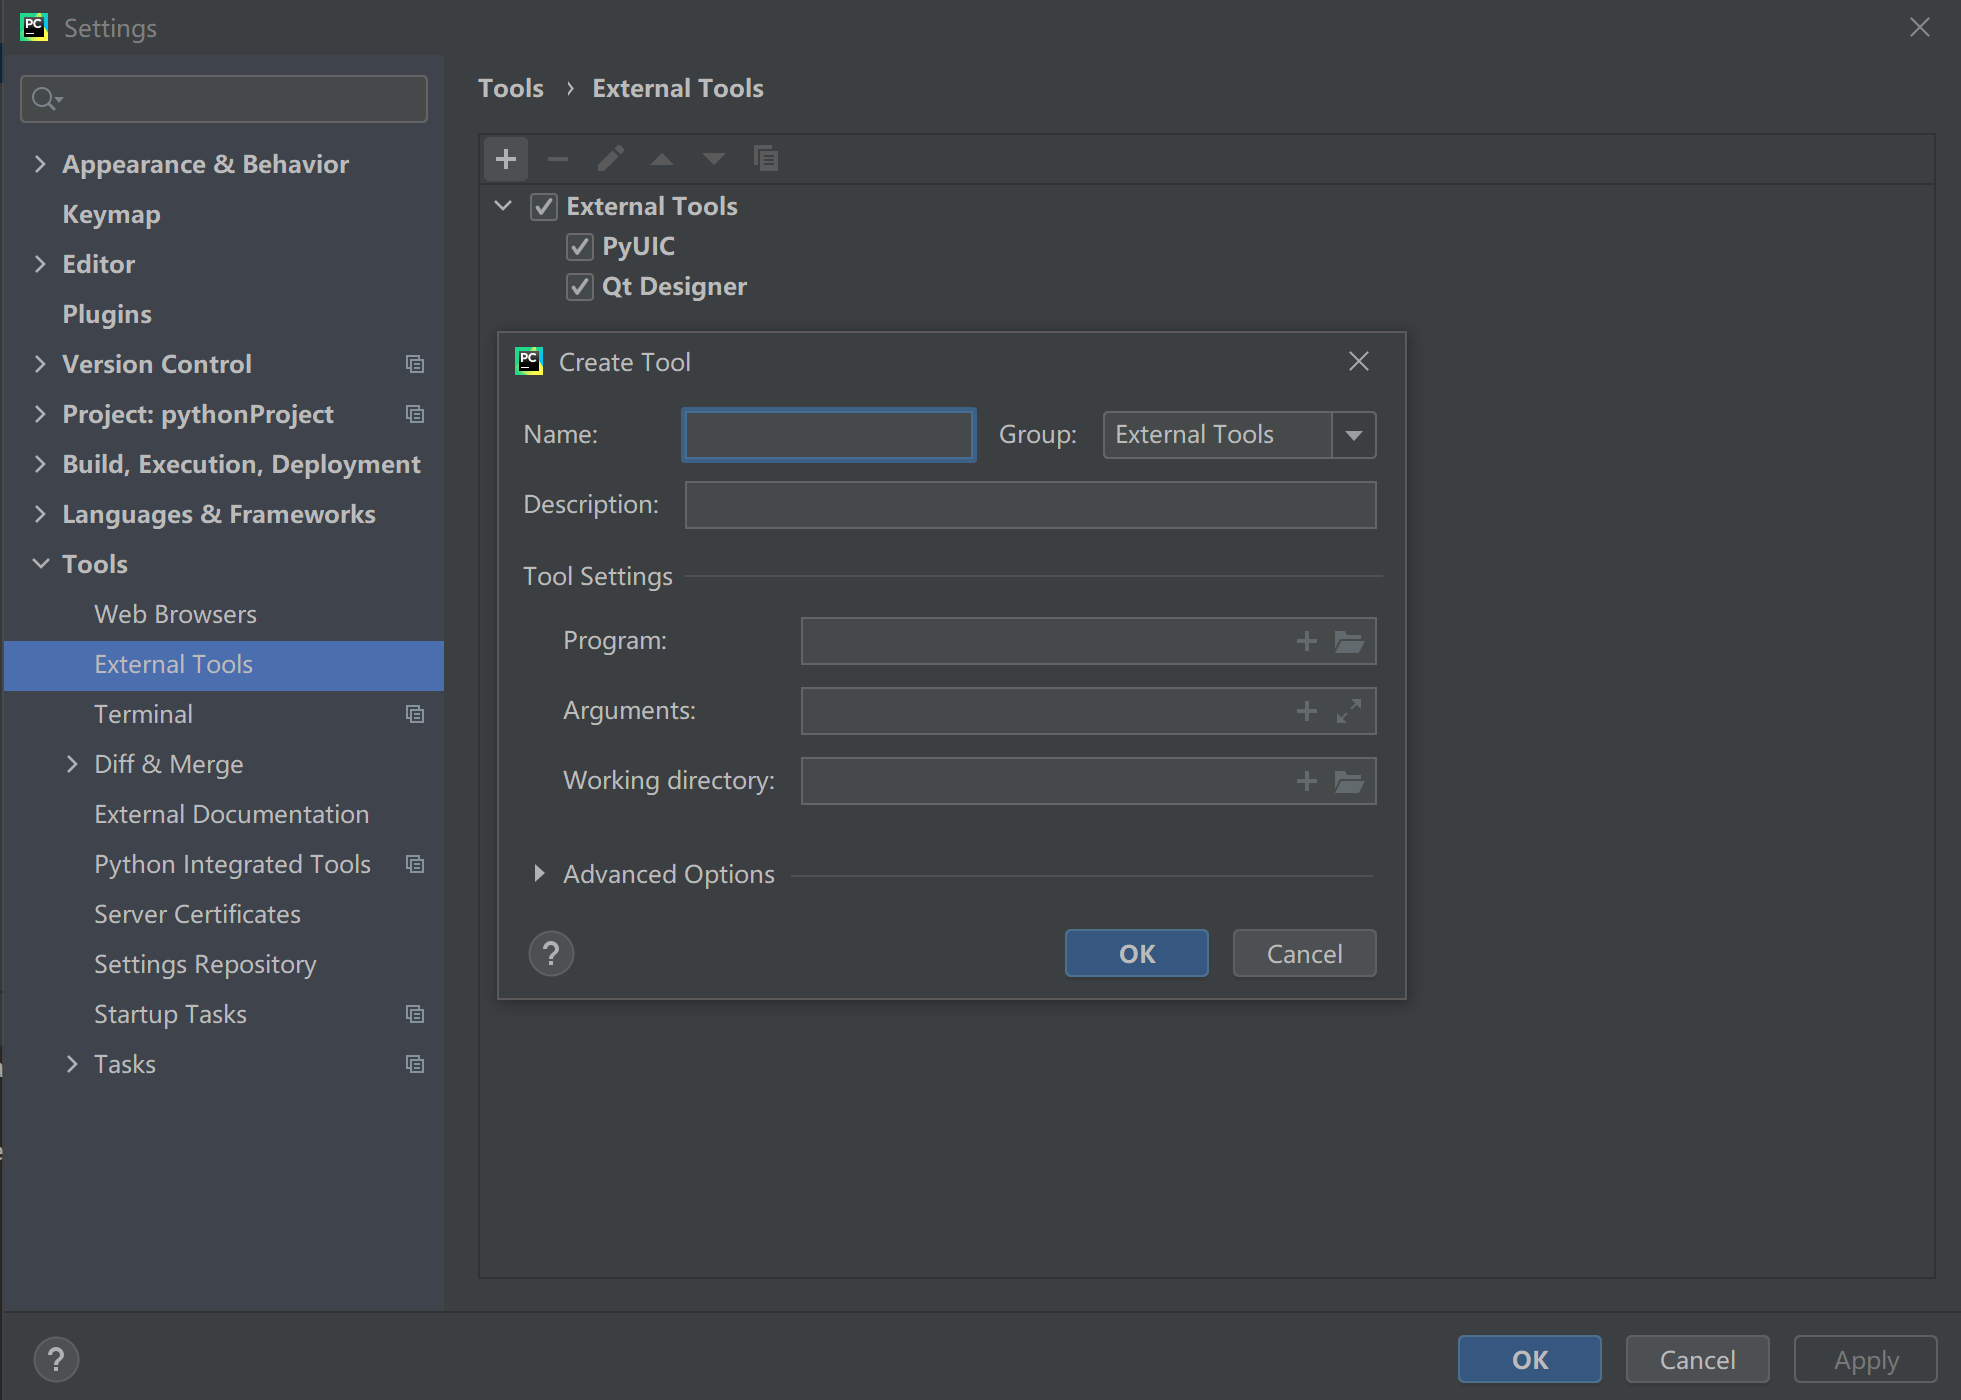Insert macro via plus in Working directory field

1306,781
